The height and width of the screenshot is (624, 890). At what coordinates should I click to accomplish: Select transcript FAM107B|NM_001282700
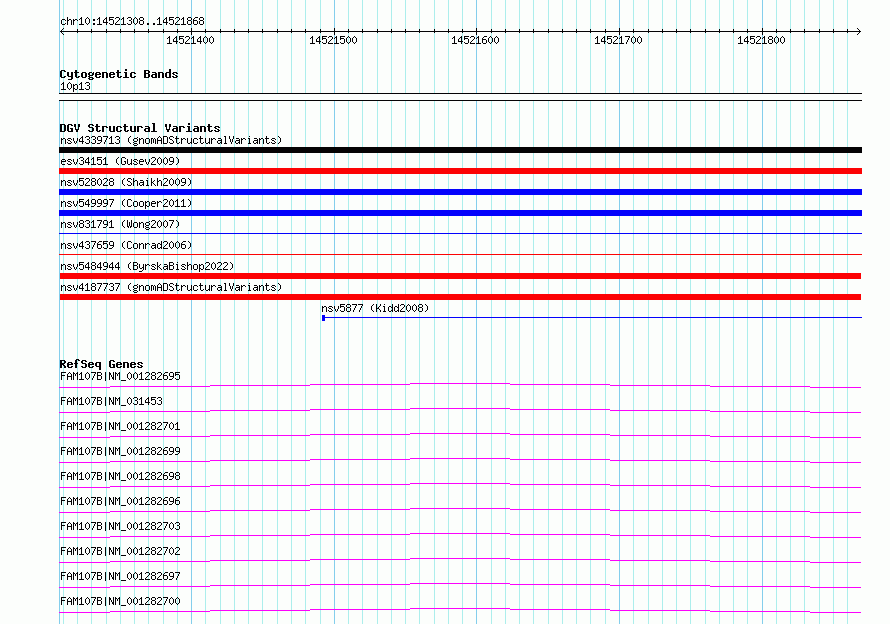(120, 601)
